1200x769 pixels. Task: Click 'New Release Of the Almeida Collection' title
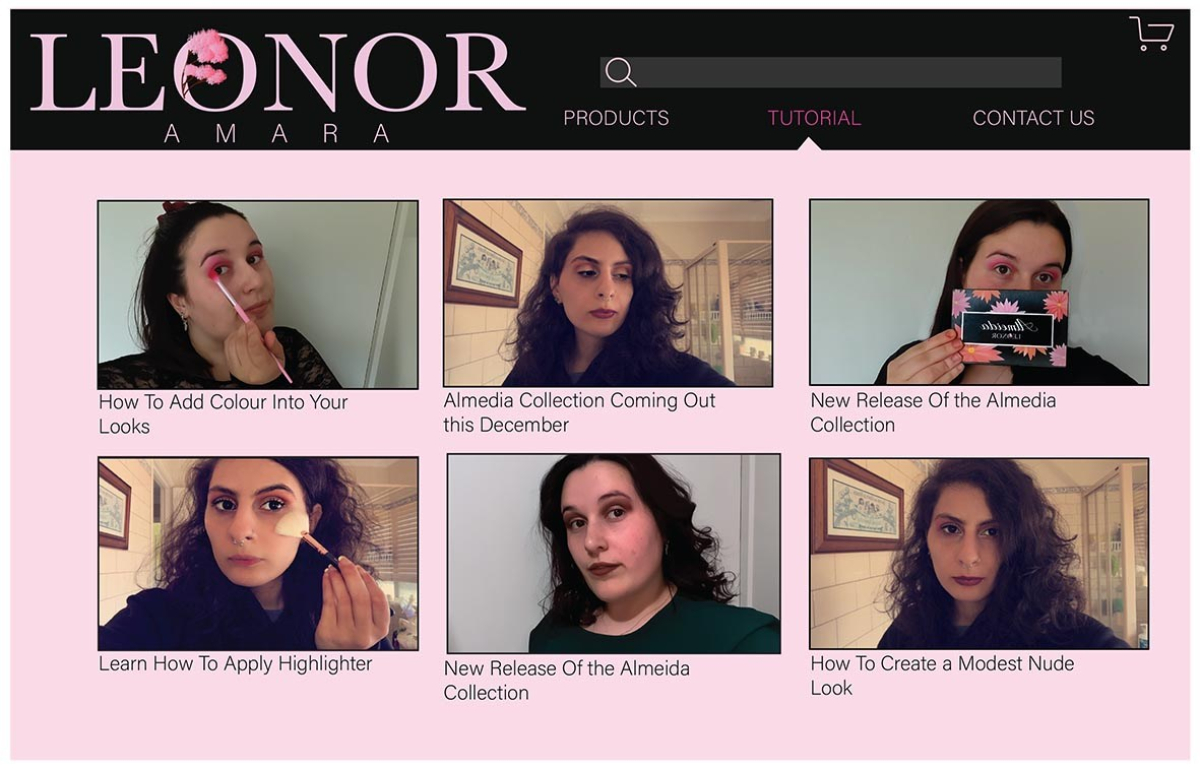[x=567, y=680]
